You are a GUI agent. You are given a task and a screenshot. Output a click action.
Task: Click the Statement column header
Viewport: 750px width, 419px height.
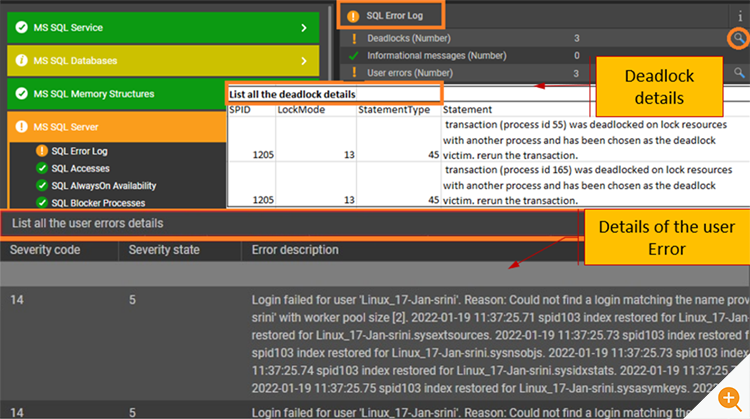pyautogui.click(x=467, y=110)
